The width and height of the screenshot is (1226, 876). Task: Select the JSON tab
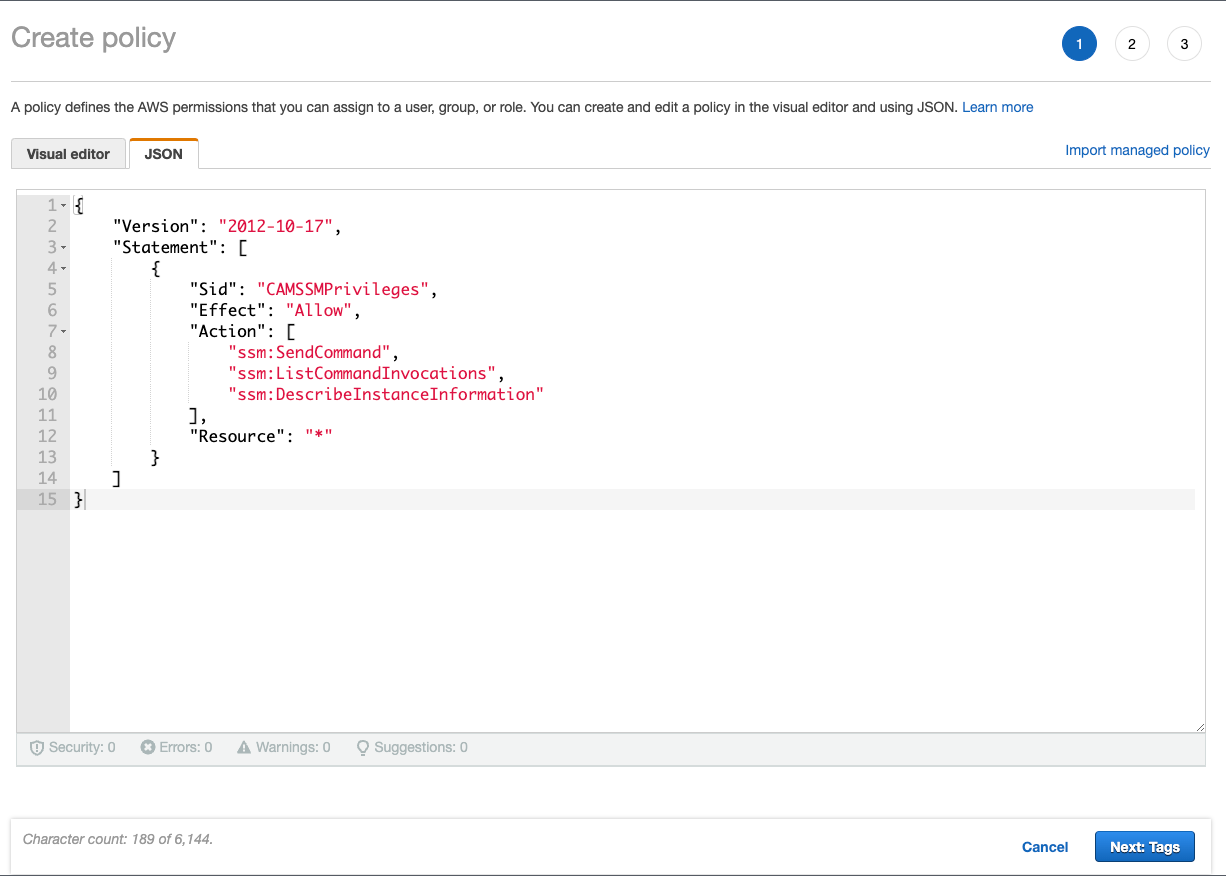tap(164, 154)
